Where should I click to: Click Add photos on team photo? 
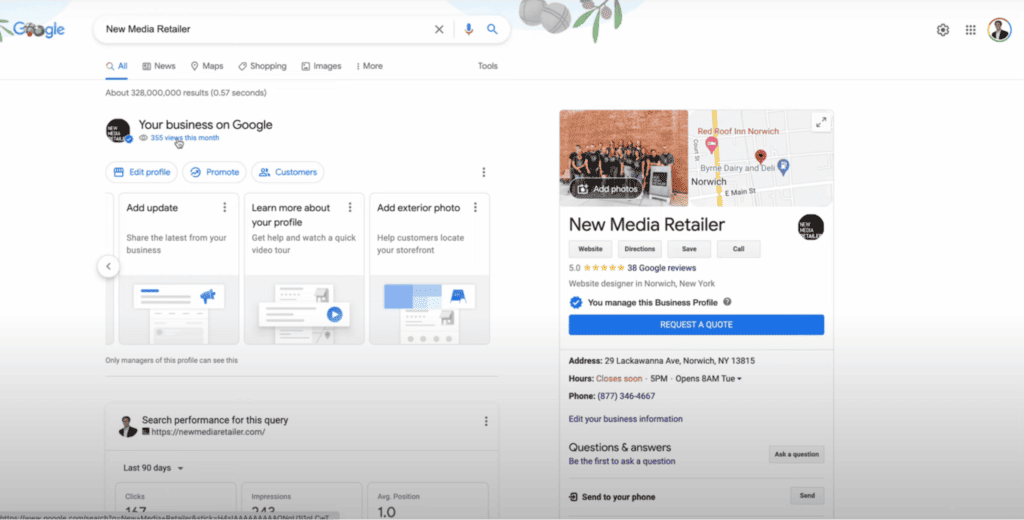[x=607, y=189]
